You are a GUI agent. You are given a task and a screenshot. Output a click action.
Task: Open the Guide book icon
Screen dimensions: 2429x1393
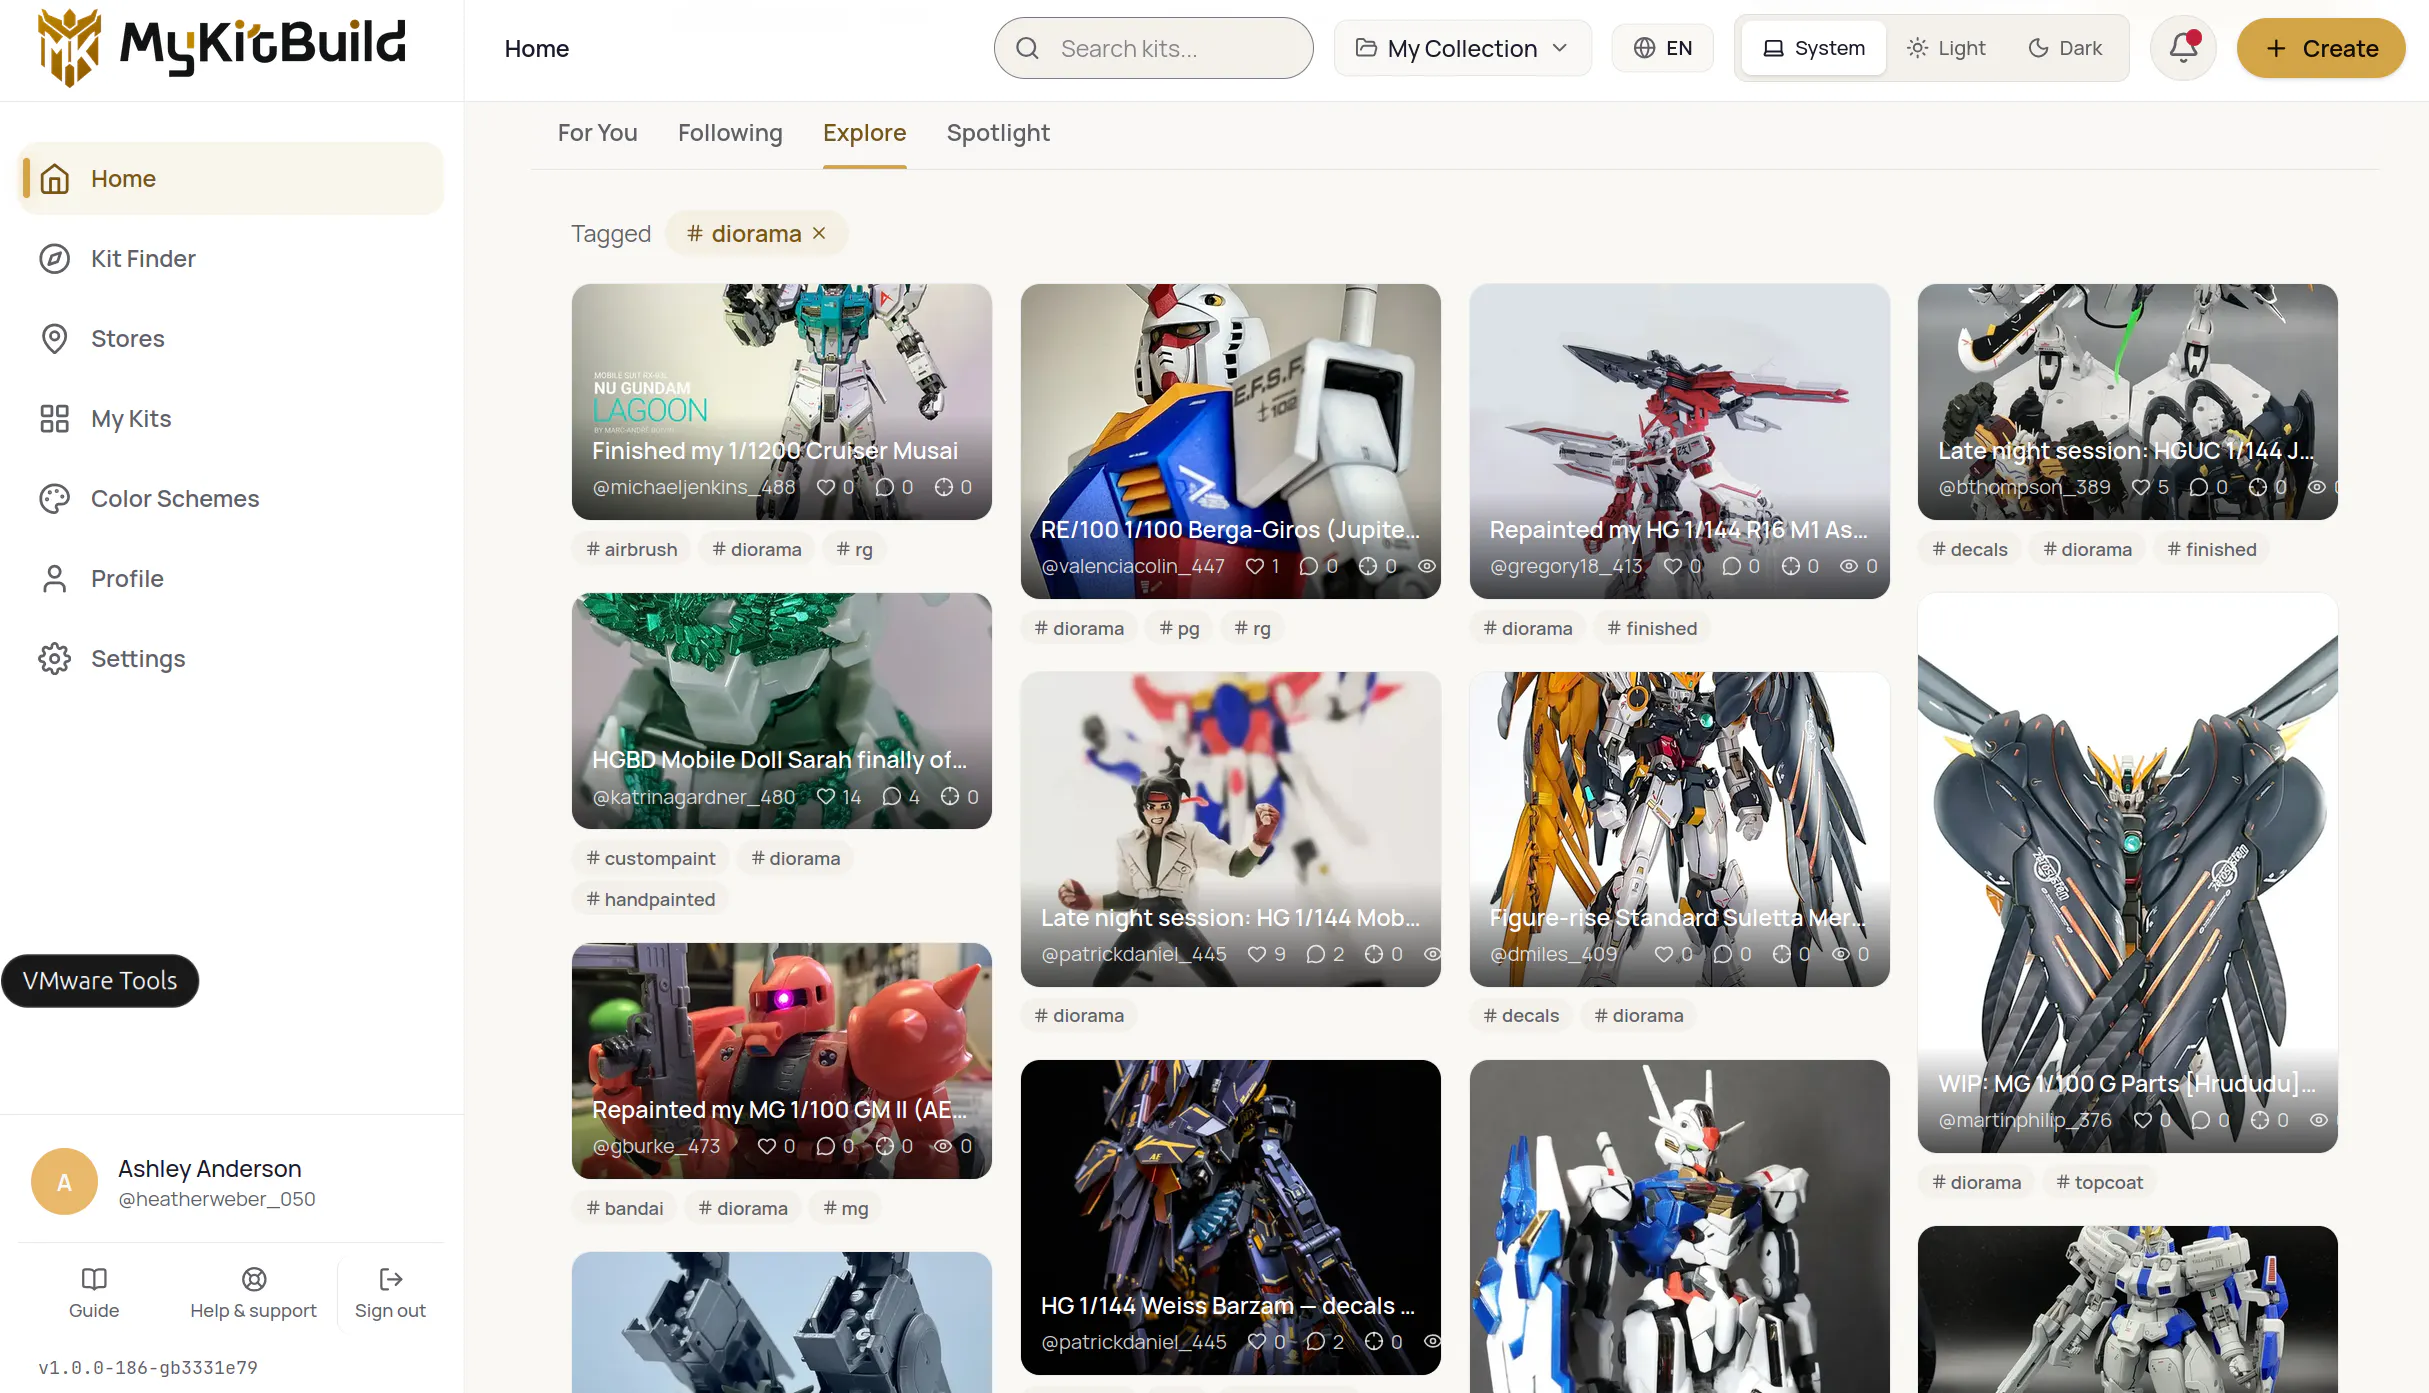pyautogui.click(x=94, y=1279)
